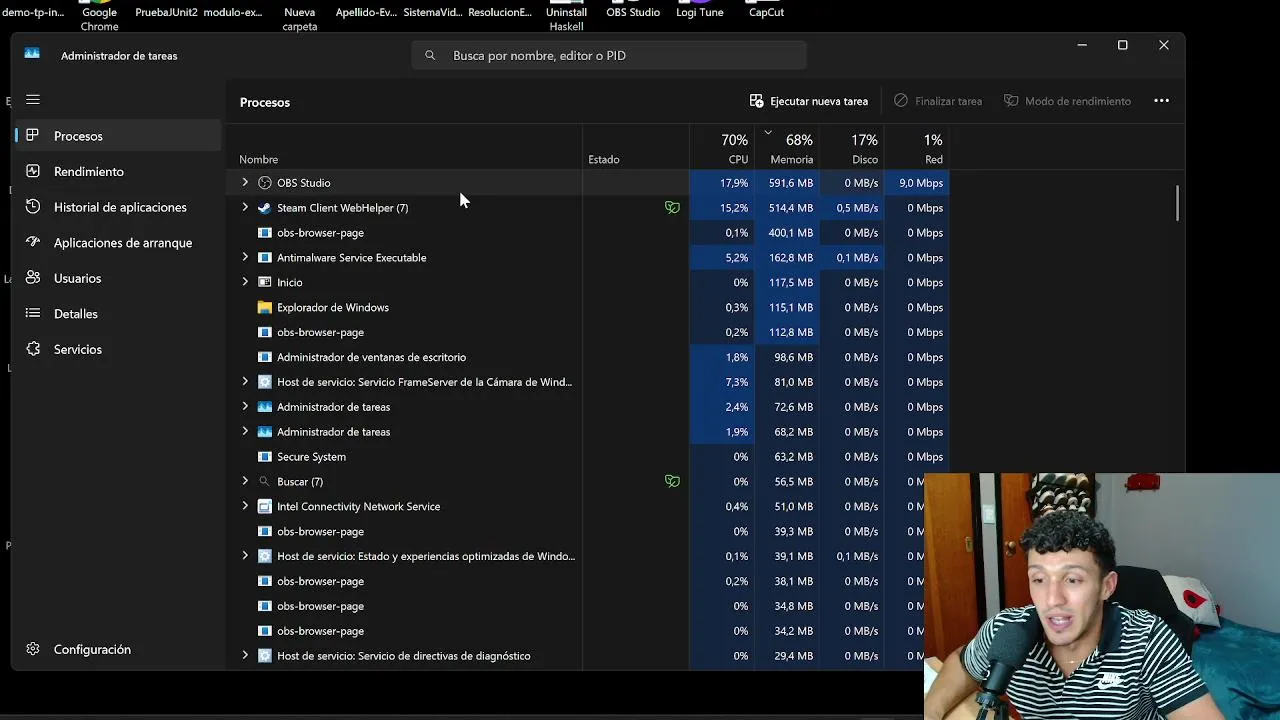1280x720 pixels.
Task: Sort processes by Red column
Action: (917, 147)
